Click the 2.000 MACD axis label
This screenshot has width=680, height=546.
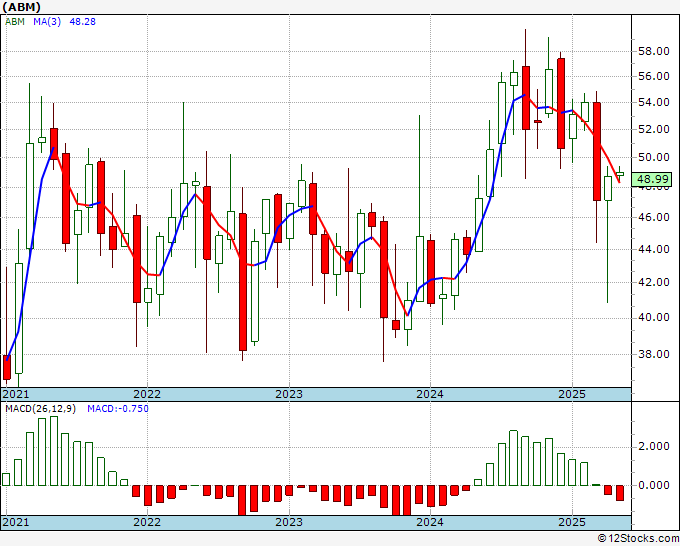(654, 447)
